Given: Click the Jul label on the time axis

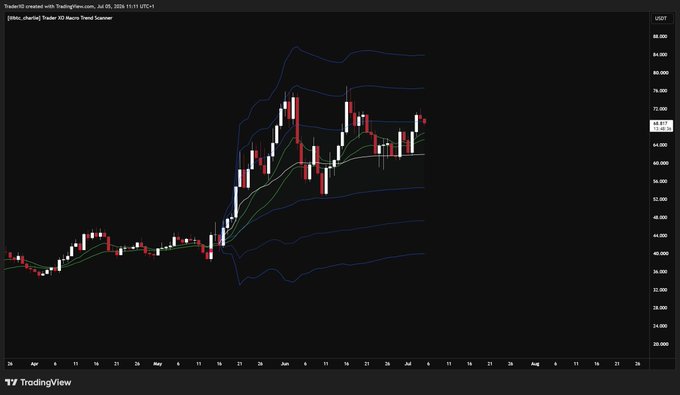Looking at the screenshot, I should pos(408,364).
